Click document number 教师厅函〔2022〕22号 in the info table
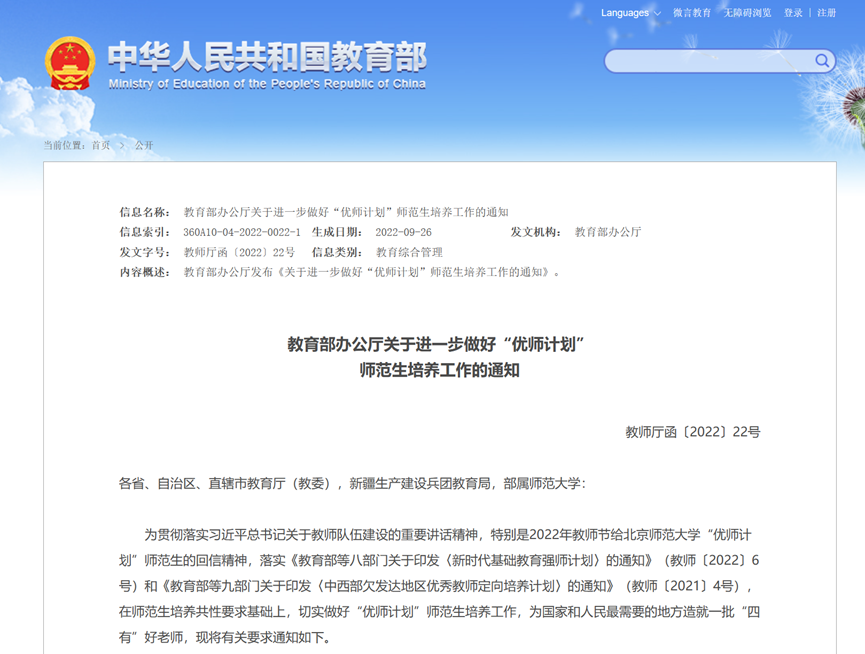The height and width of the screenshot is (654, 865). (x=239, y=253)
